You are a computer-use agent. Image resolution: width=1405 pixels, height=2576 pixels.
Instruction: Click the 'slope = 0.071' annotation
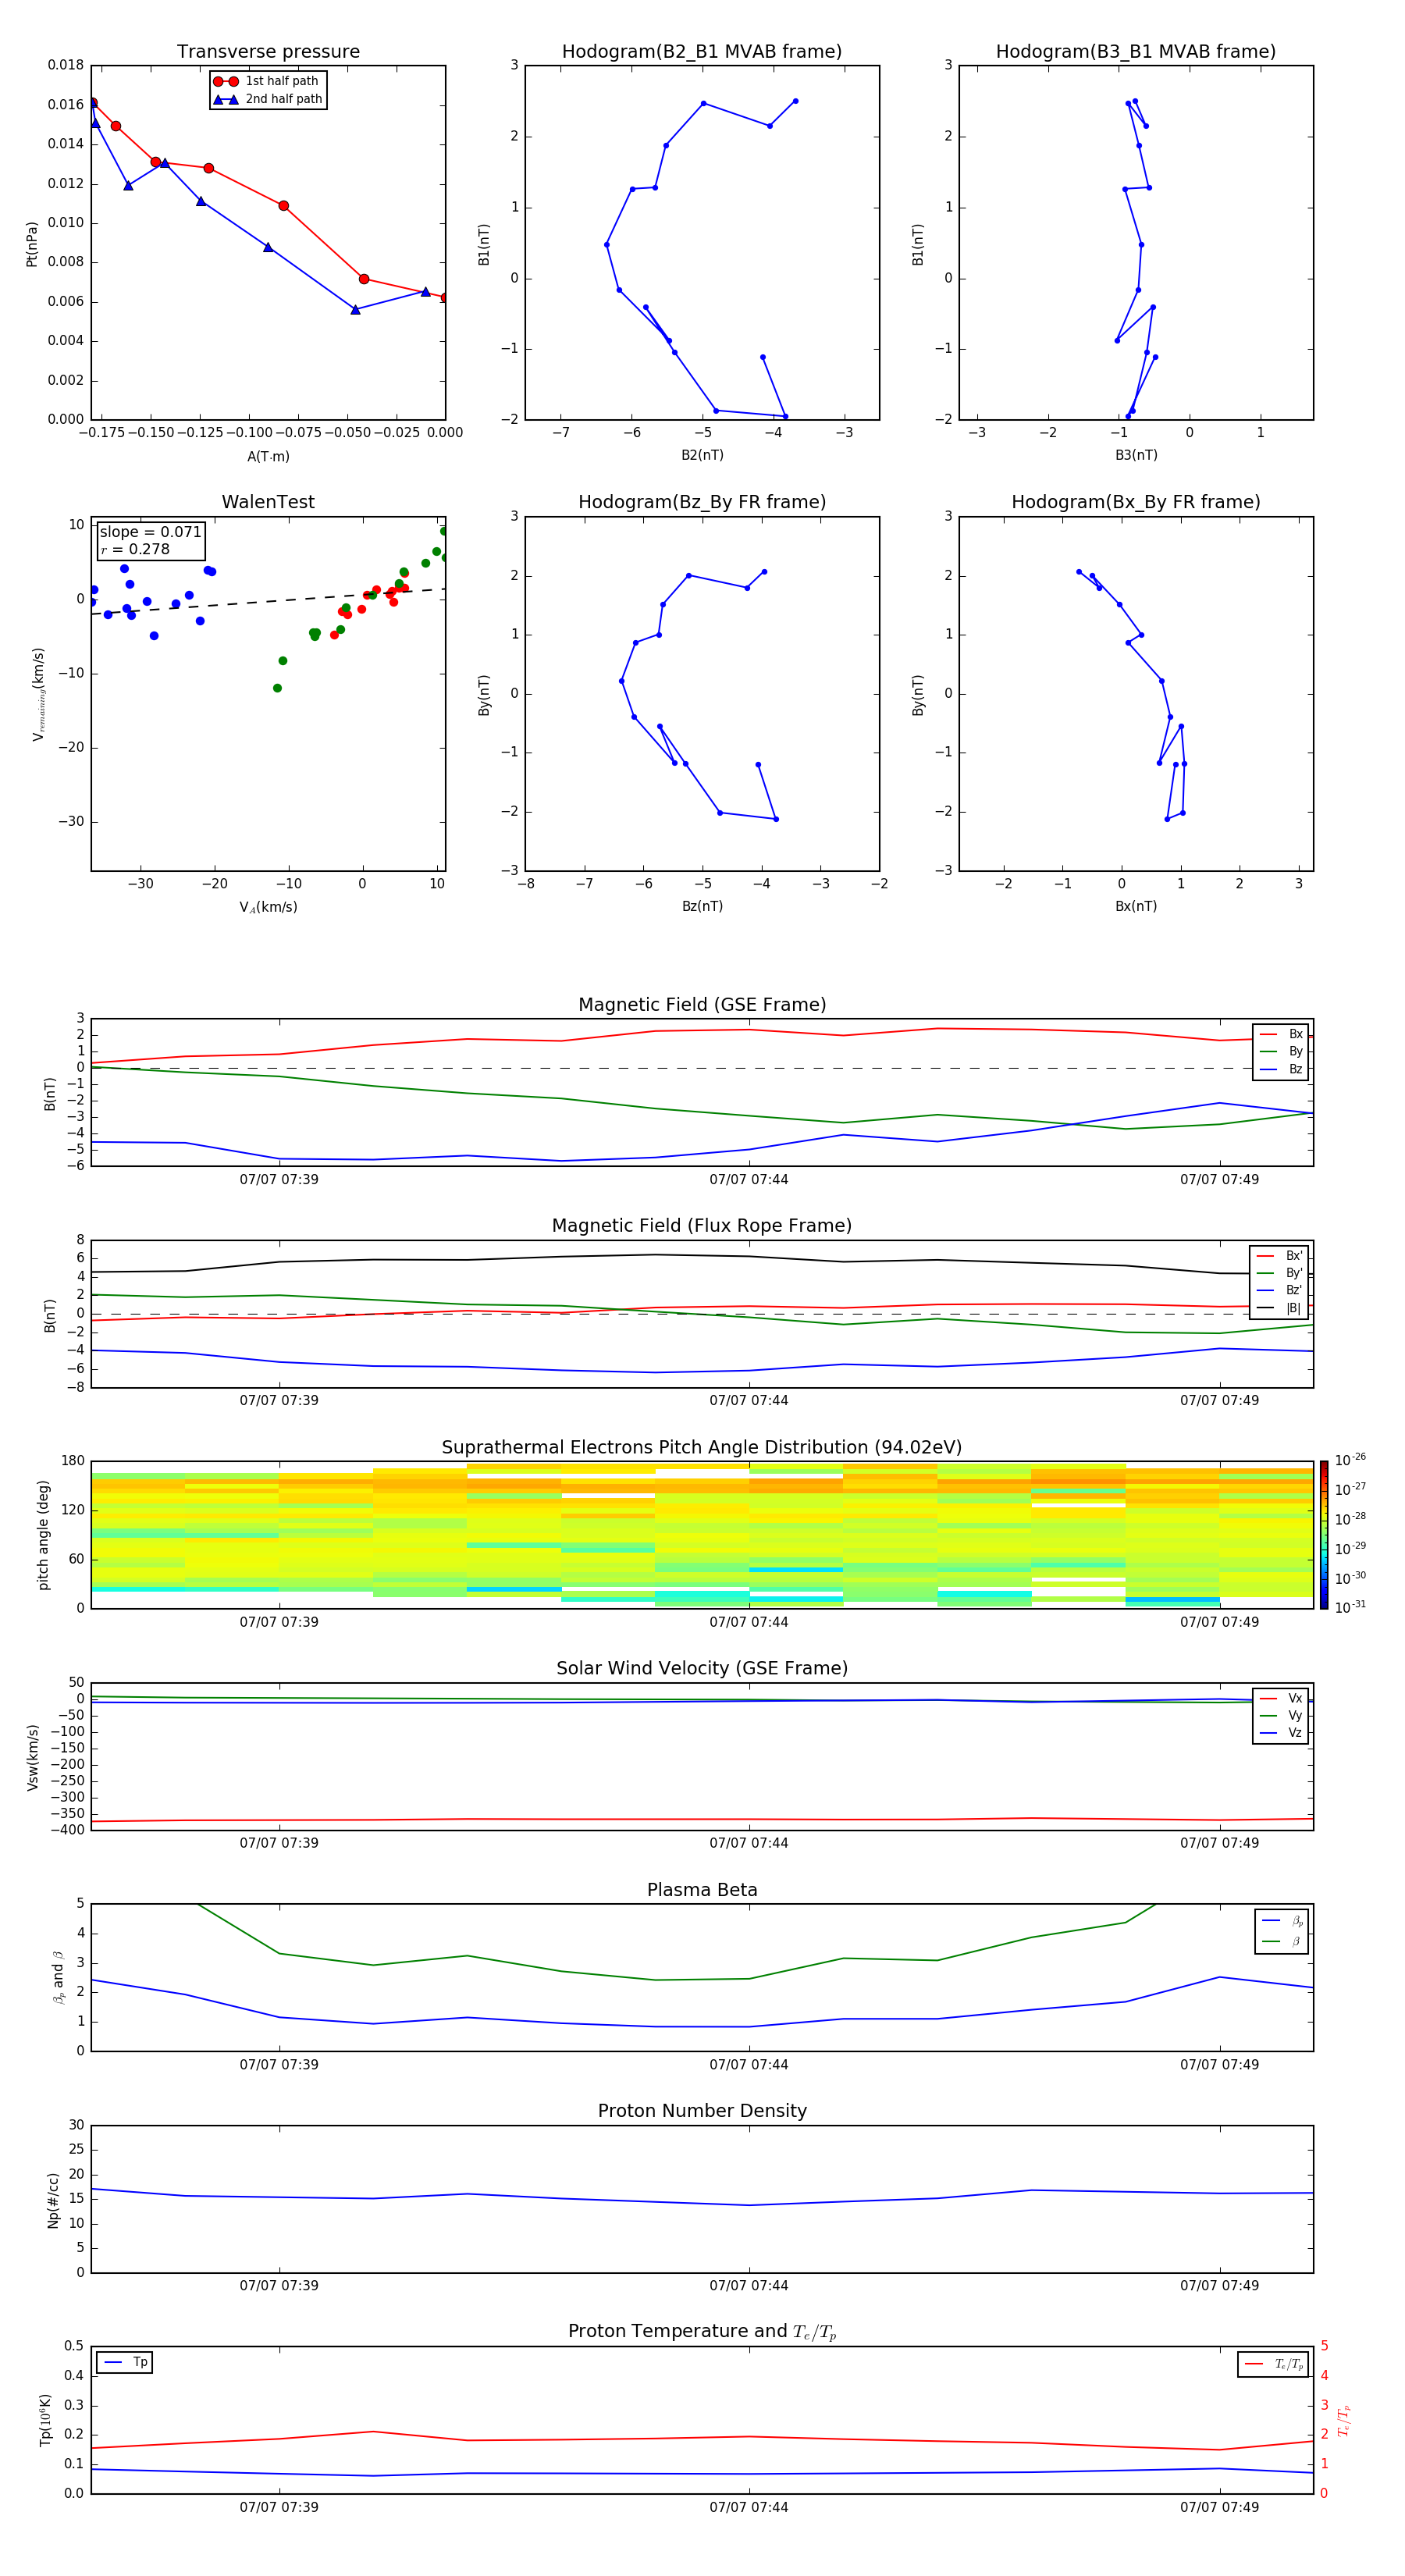150,532
